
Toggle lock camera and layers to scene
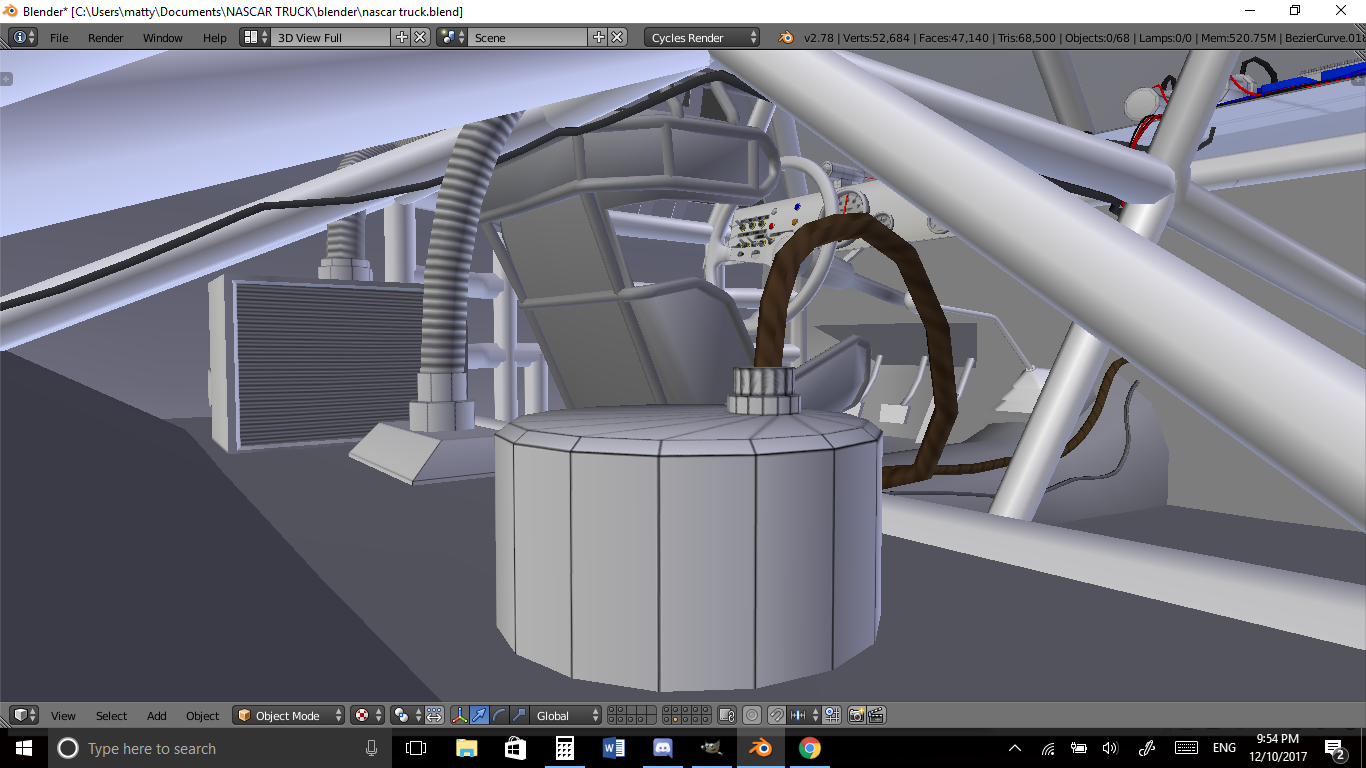coord(727,715)
